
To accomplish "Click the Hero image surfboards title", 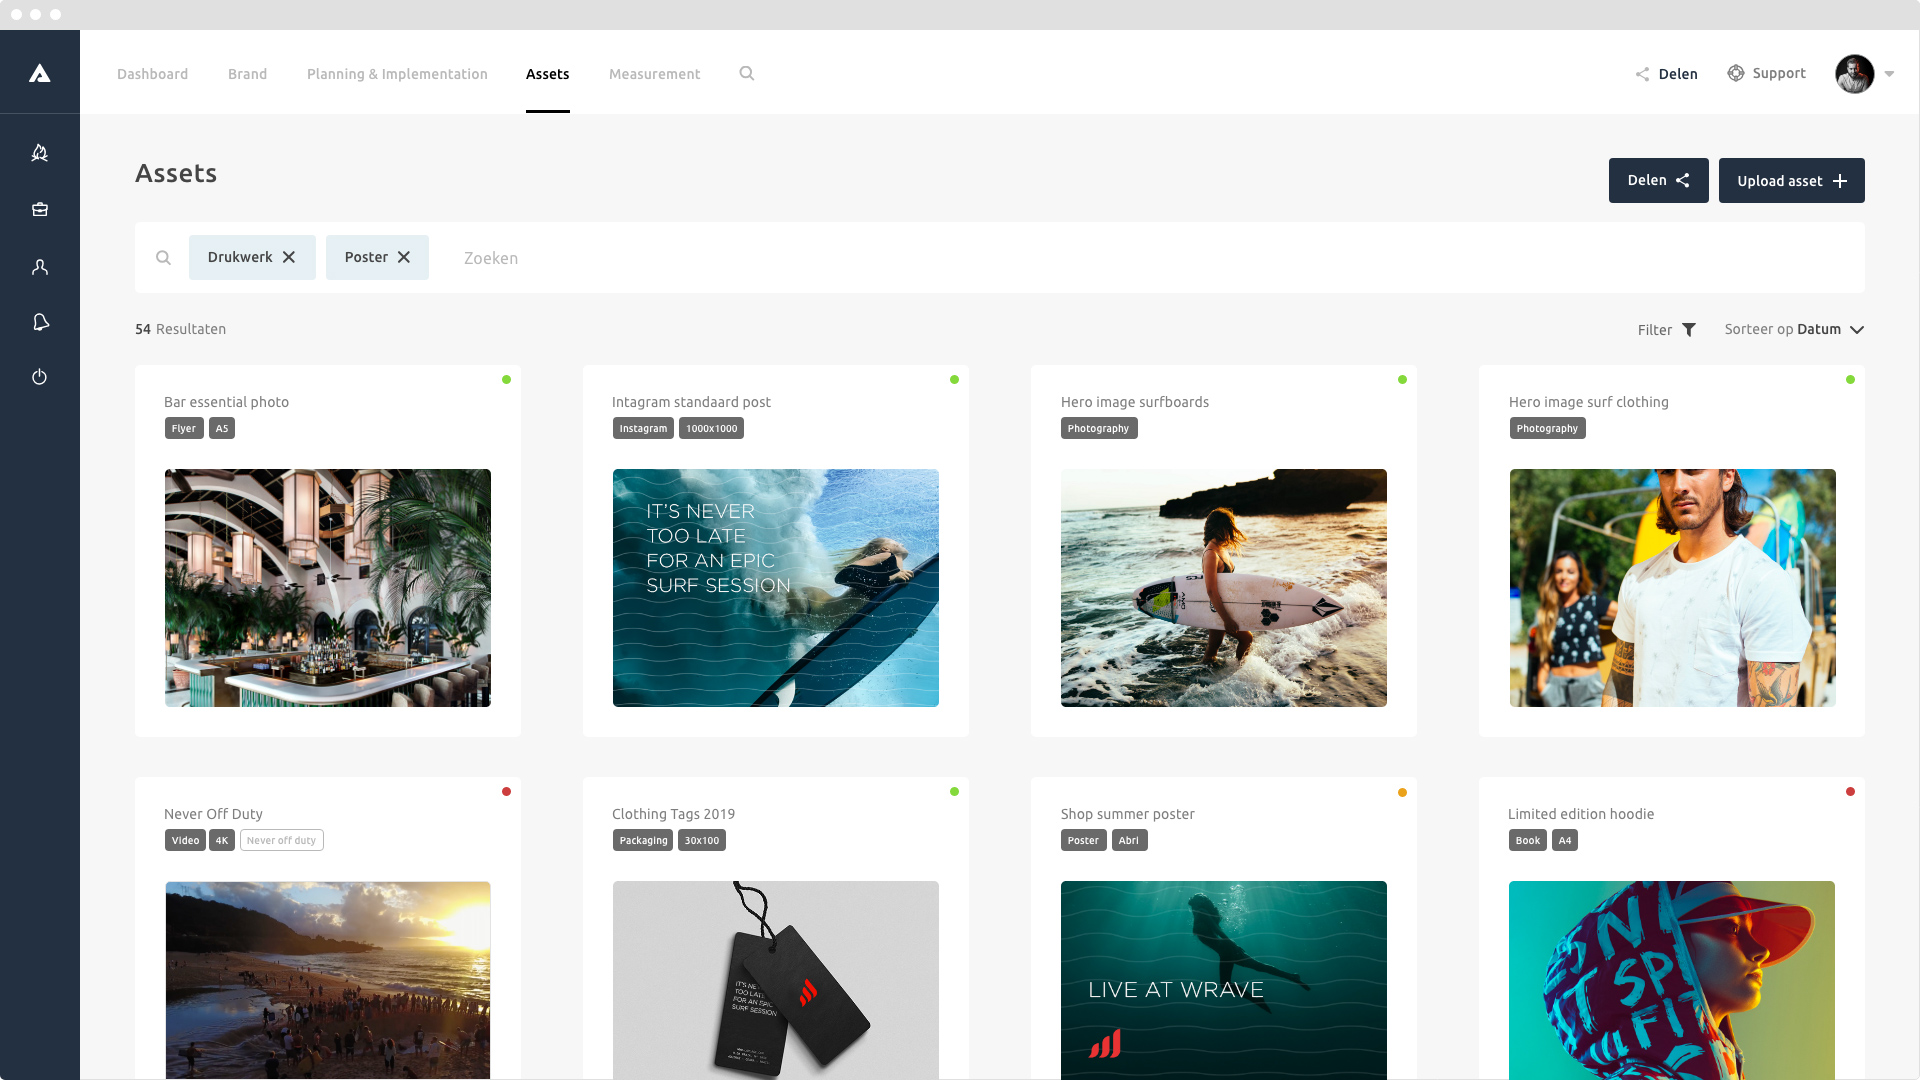I will click(1135, 402).
